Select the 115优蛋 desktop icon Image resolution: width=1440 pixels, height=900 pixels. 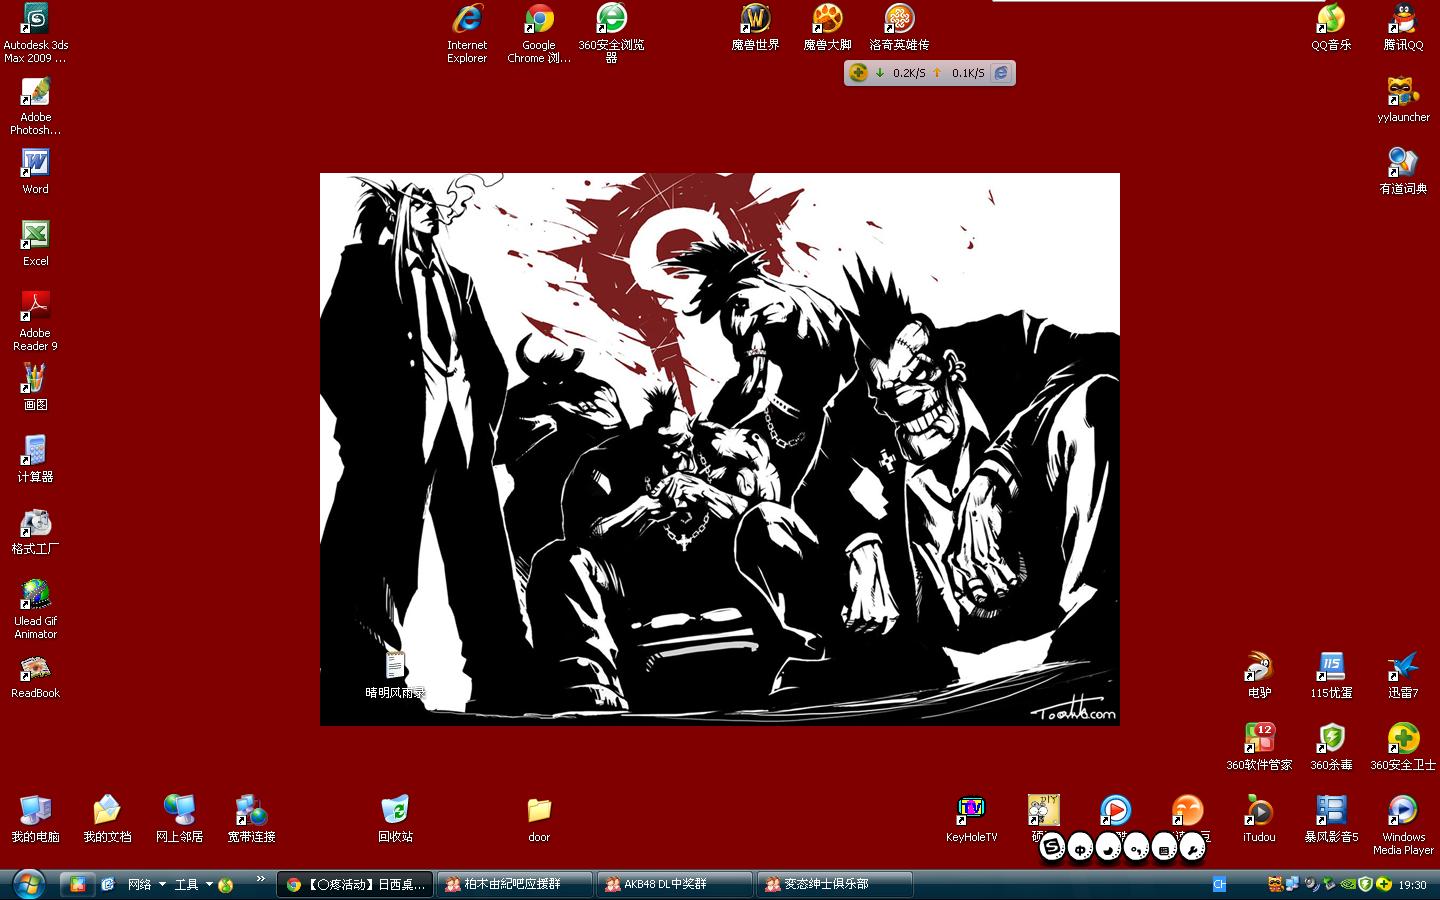point(1331,675)
